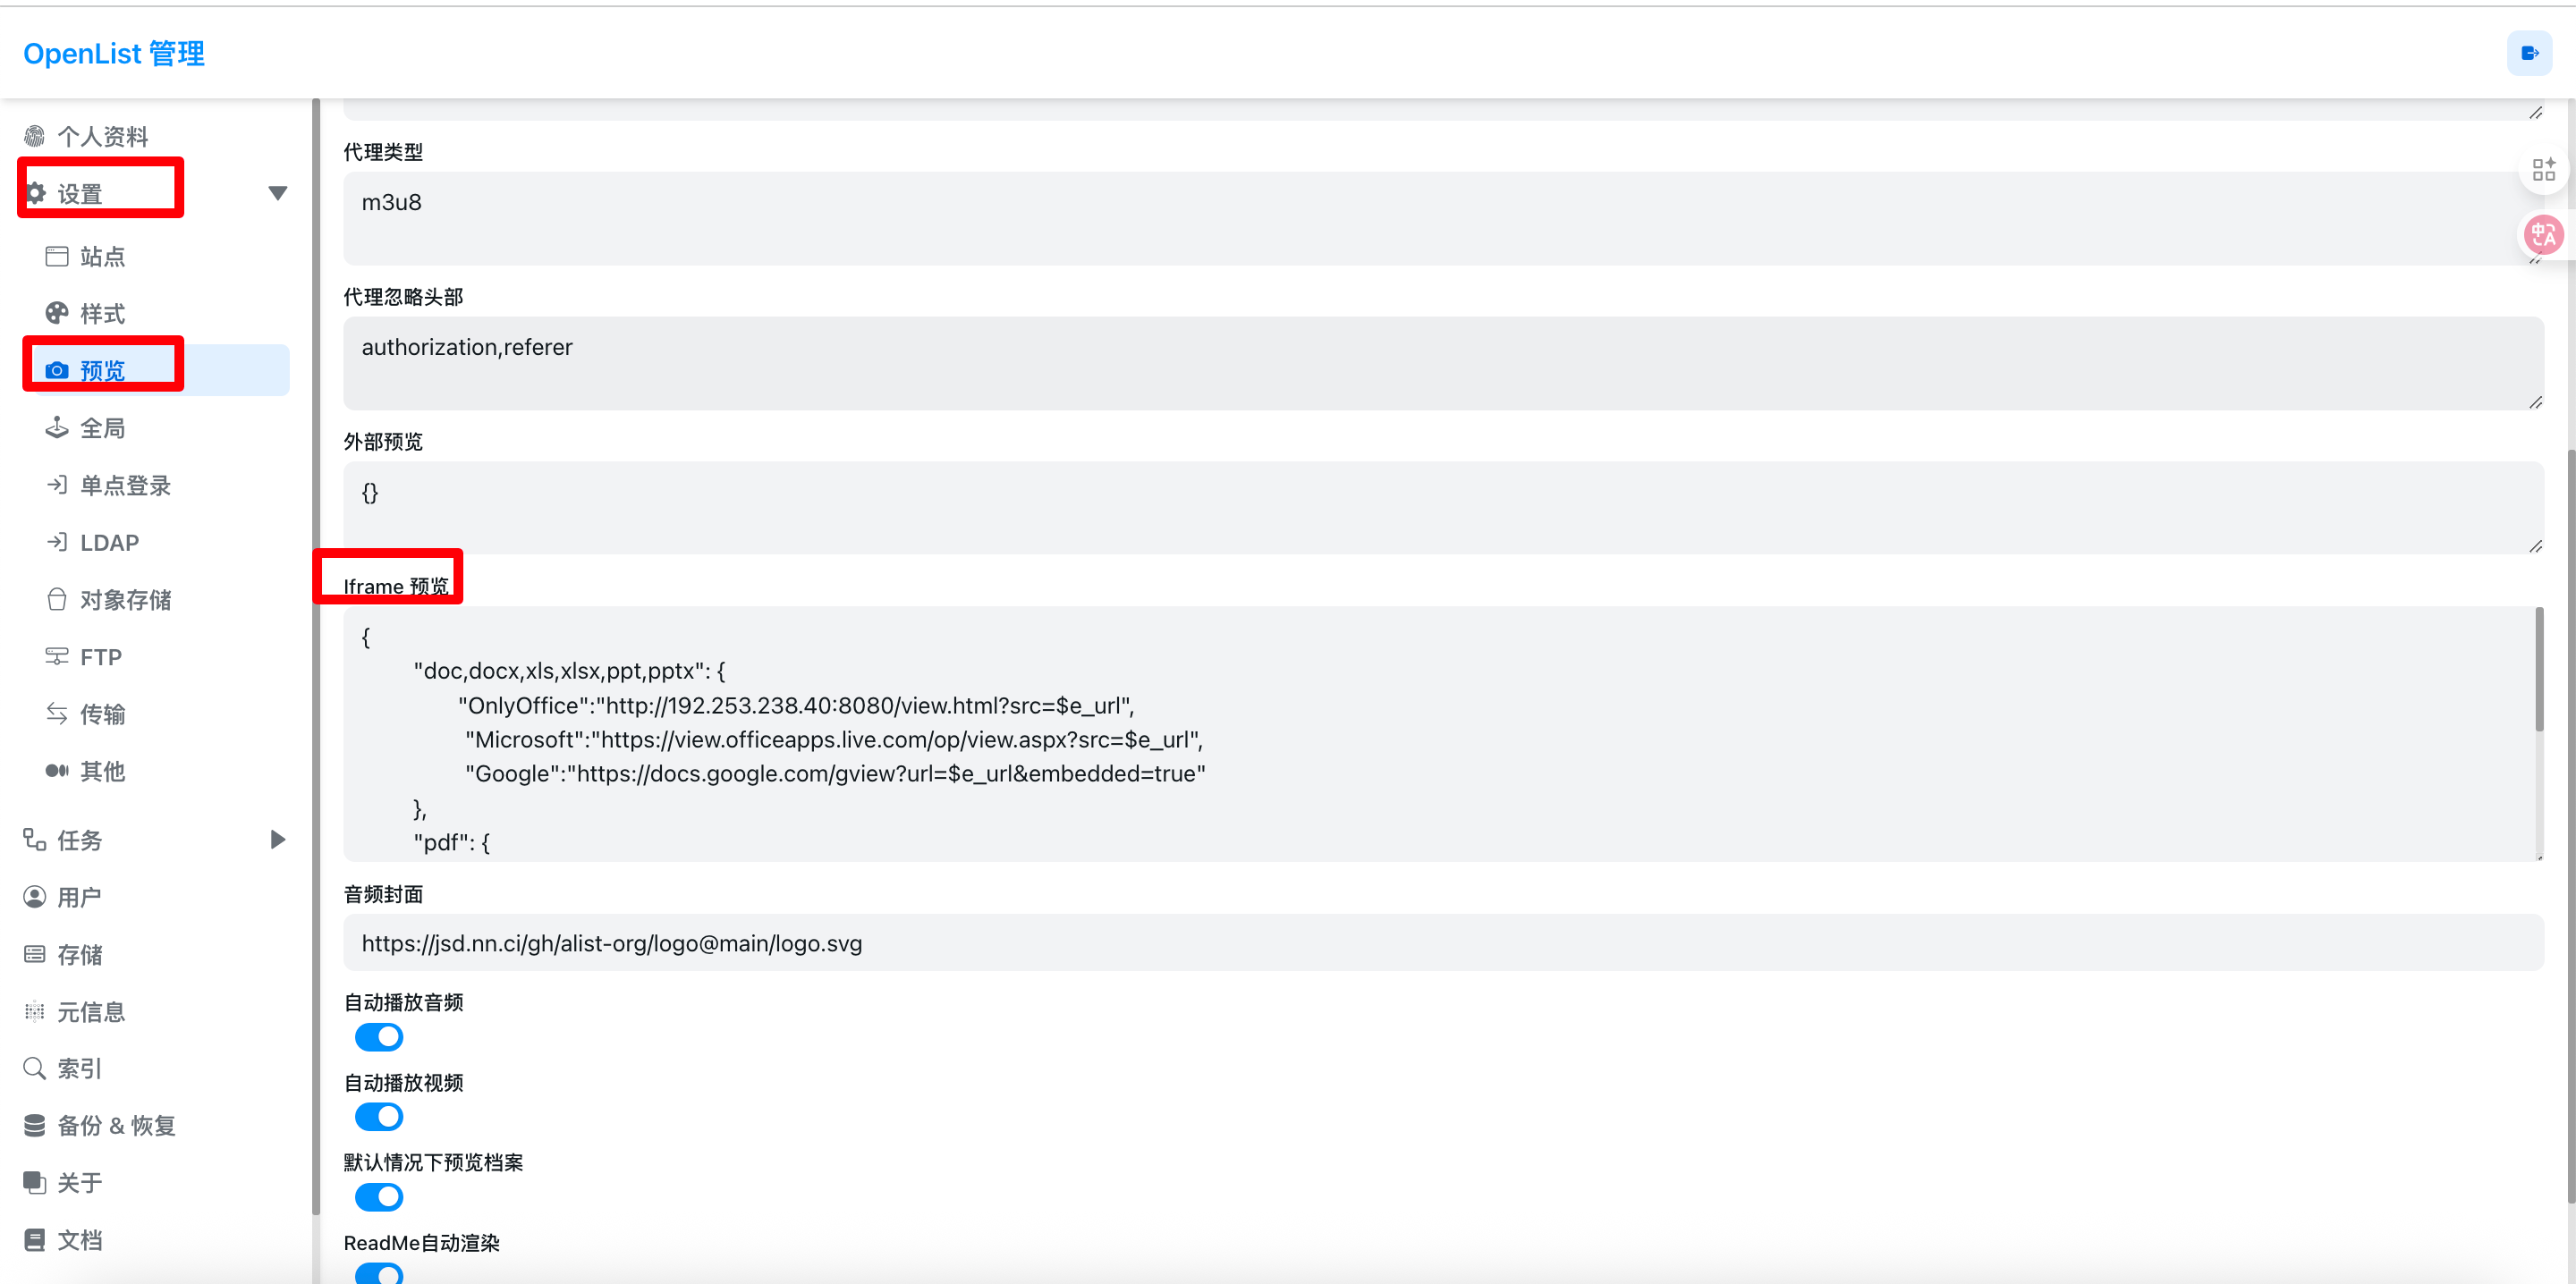Click the resize handle of 外部预览 textarea
Screen dimensions: 2576x1284
point(2535,546)
